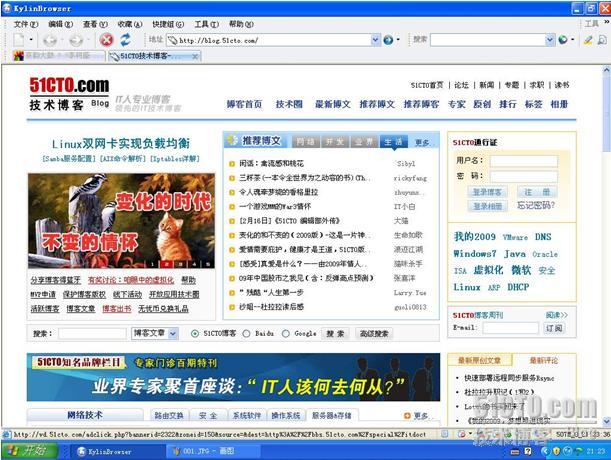
Task: Select the Baidu radio button
Action: coord(246,334)
